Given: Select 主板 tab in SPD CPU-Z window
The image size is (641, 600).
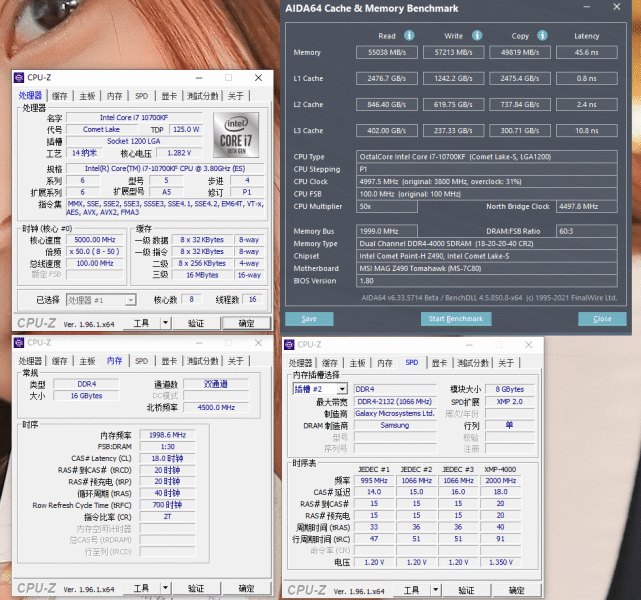Looking at the screenshot, I should pos(357,363).
